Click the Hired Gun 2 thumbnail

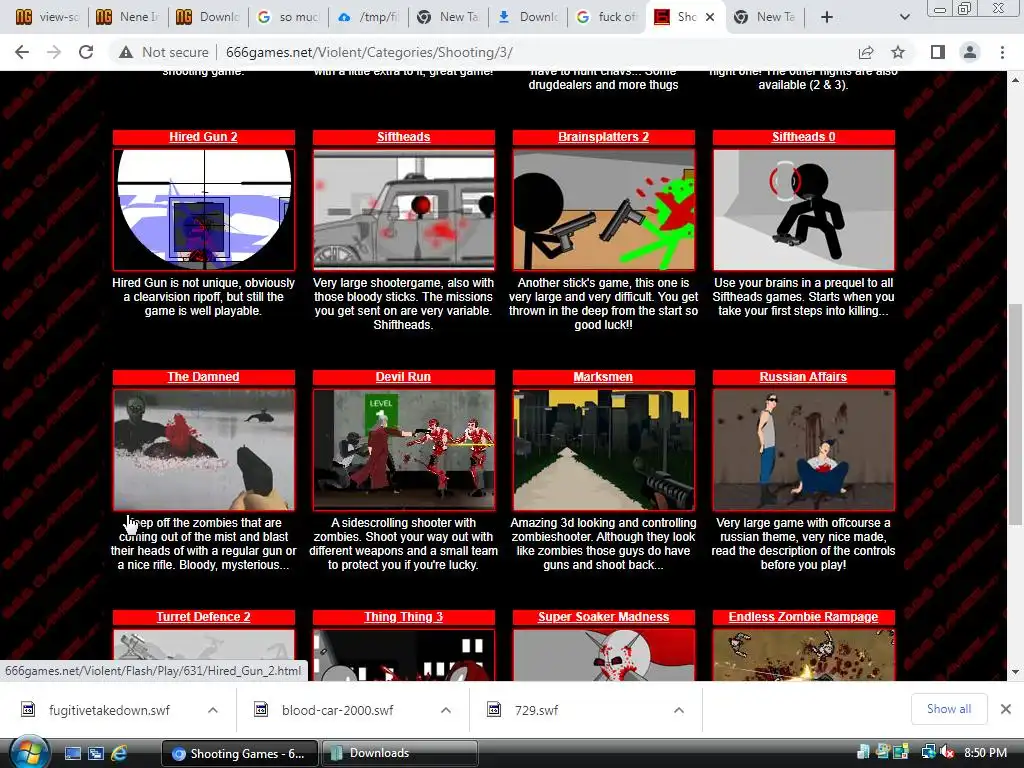click(x=204, y=210)
